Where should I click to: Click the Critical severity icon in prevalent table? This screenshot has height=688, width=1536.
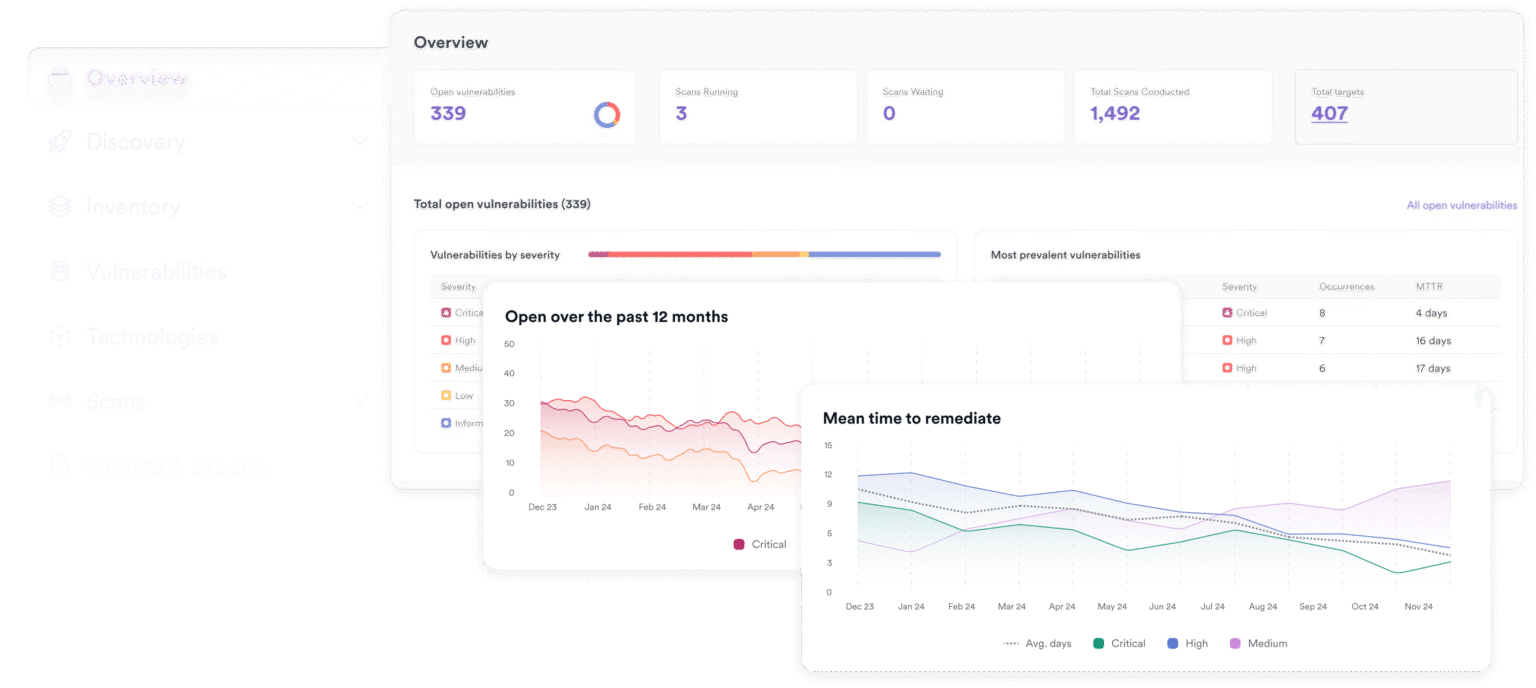(x=1227, y=313)
